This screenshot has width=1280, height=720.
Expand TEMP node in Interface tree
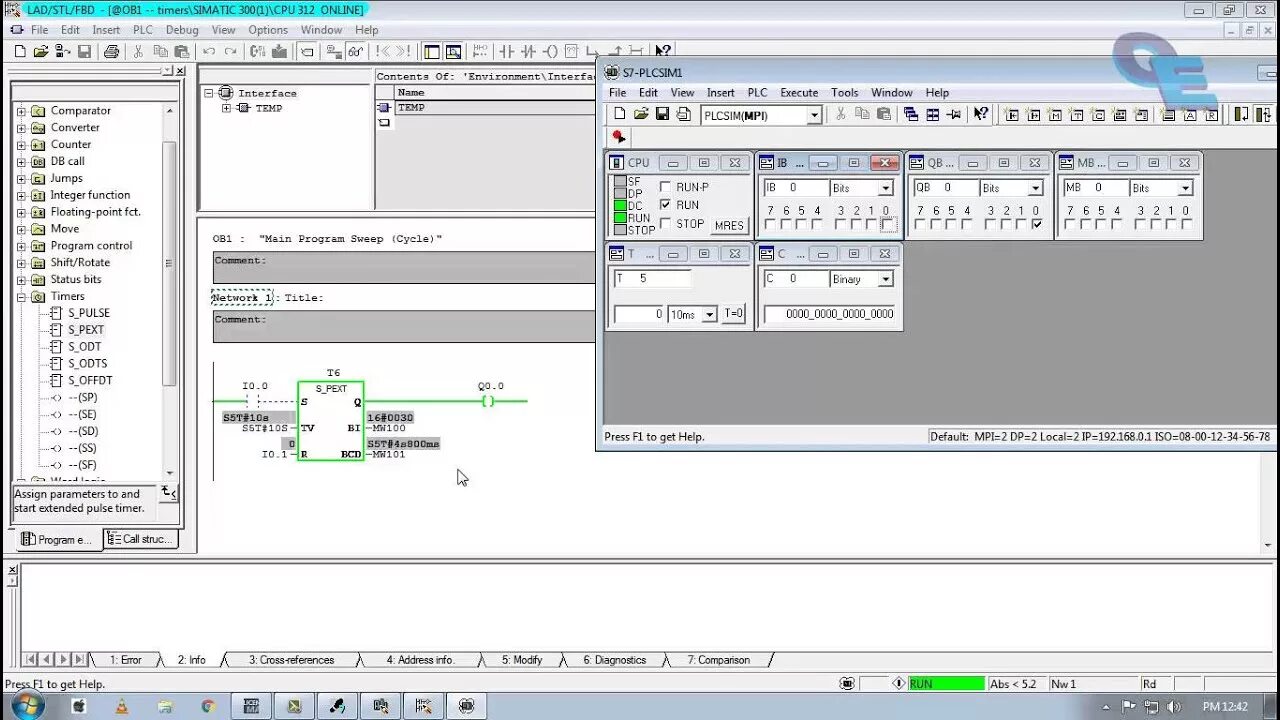point(226,108)
